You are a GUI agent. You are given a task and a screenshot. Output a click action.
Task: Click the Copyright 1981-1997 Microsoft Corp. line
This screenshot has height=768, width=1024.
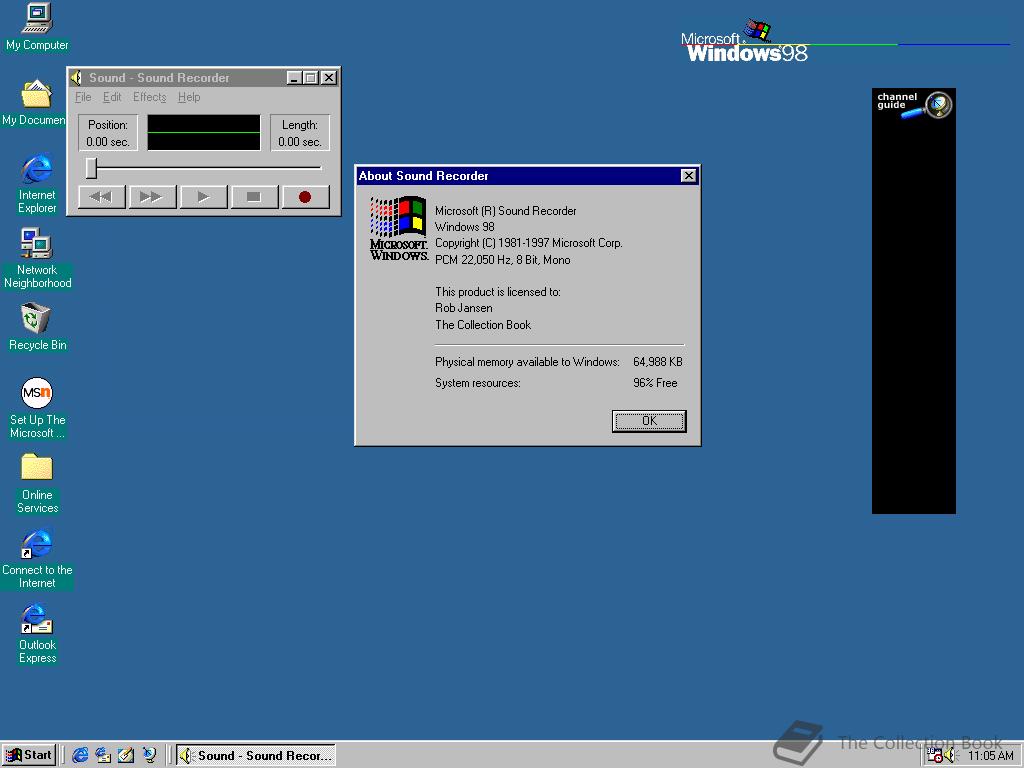pos(528,243)
